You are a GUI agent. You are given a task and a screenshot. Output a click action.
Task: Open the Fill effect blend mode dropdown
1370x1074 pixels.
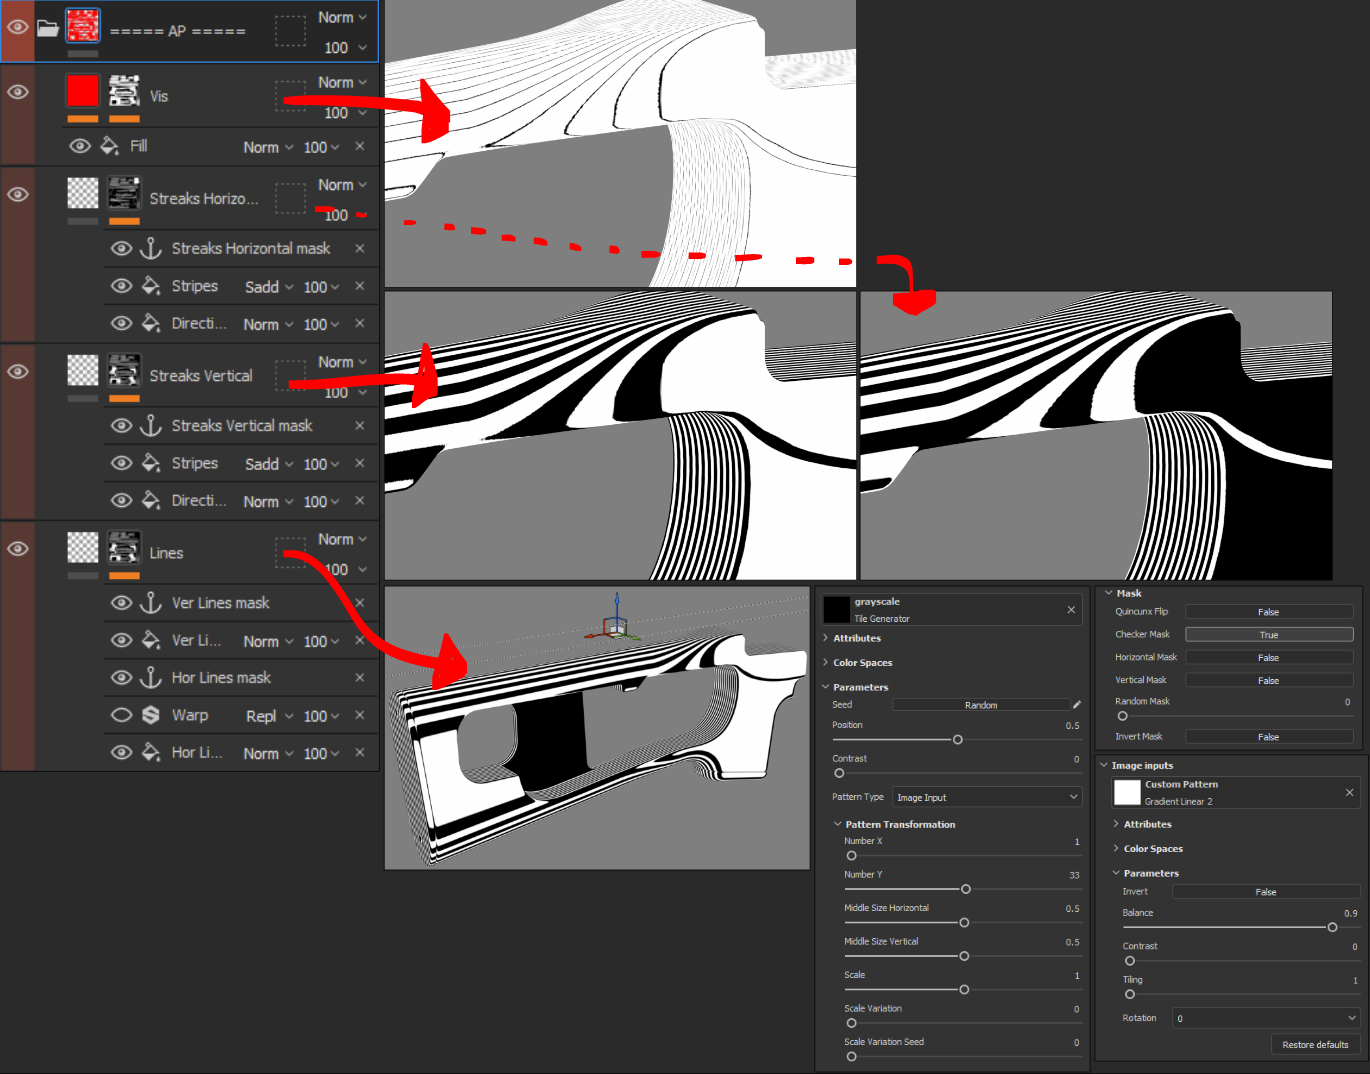coord(268,147)
